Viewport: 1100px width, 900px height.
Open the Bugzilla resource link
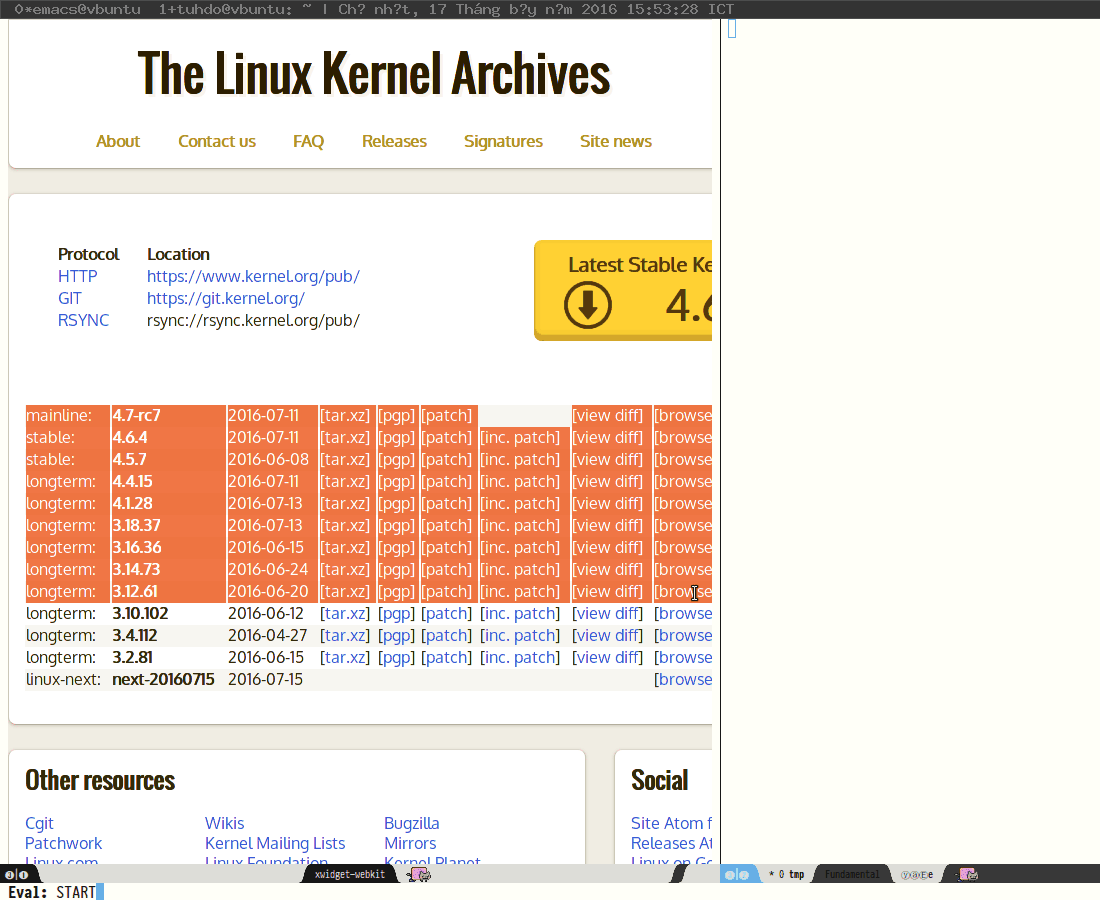tap(412, 824)
